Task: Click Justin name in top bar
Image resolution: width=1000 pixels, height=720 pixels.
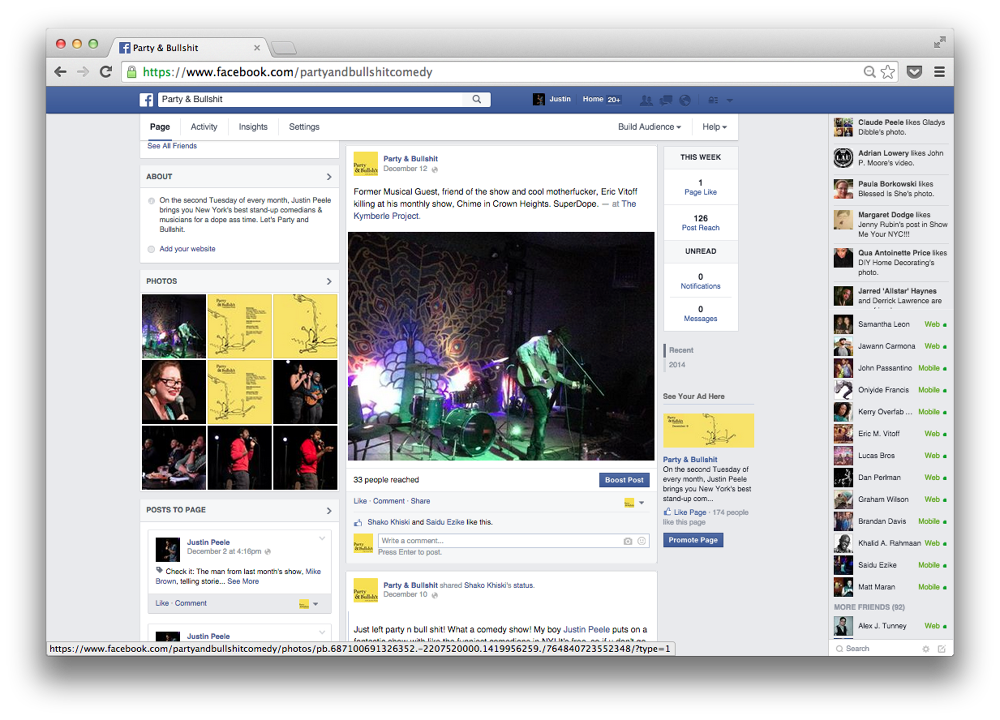Action: (560, 99)
